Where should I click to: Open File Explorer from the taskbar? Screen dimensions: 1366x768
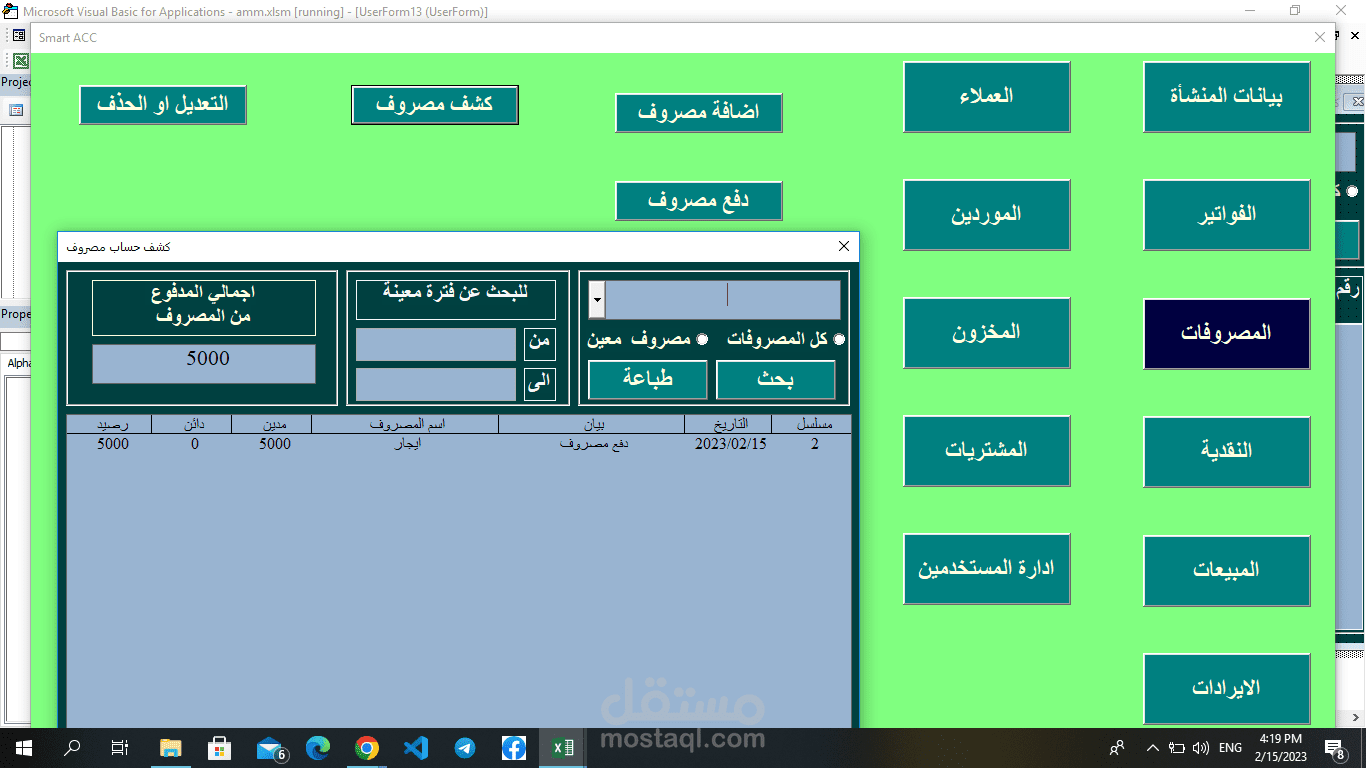[x=171, y=748]
